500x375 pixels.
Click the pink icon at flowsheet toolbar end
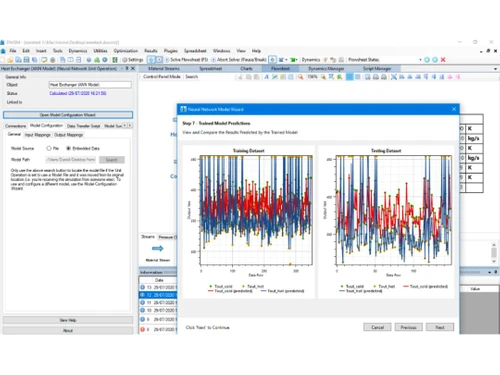click(458, 77)
